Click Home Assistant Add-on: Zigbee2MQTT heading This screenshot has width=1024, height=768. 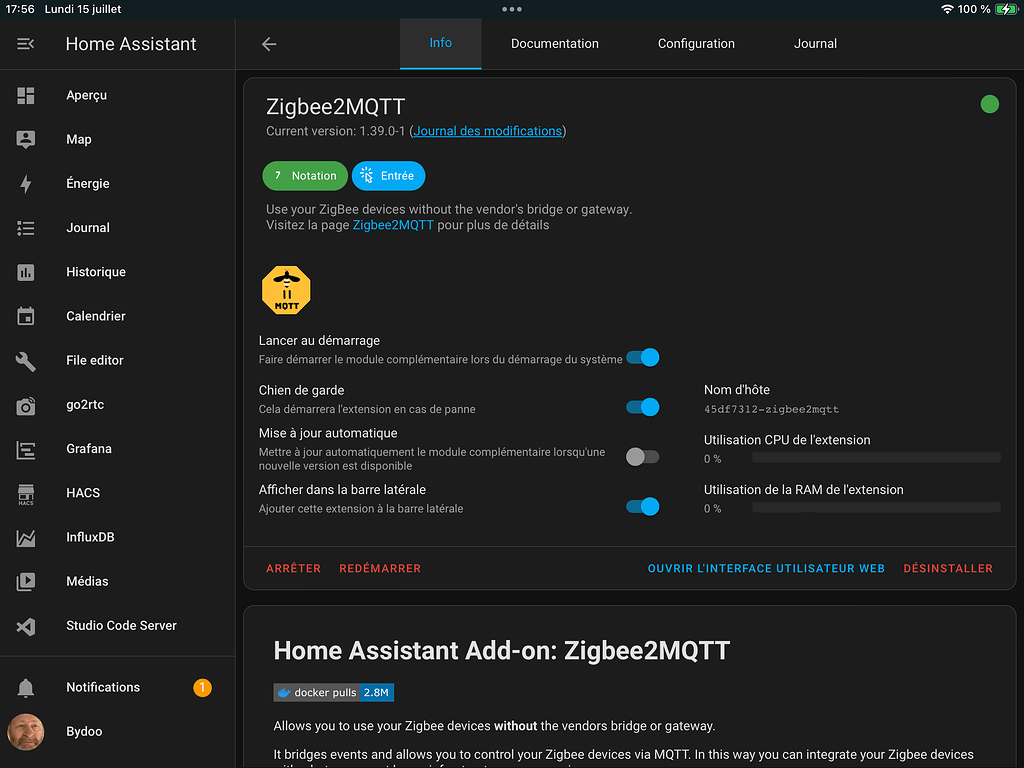click(x=502, y=650)
